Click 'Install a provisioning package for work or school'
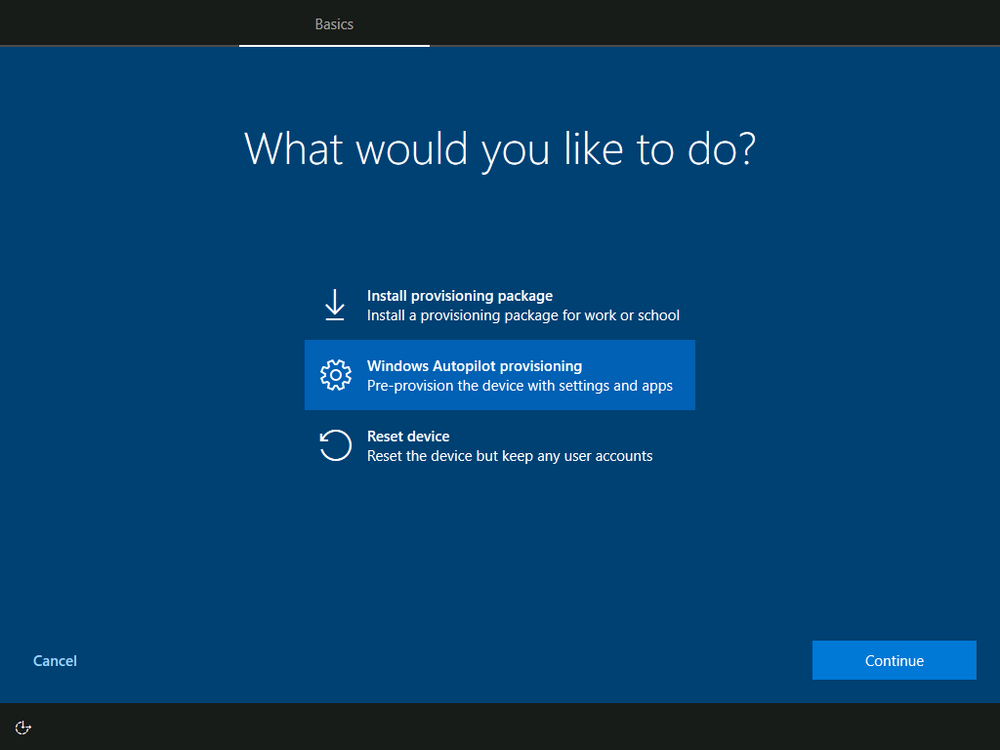Image resolution: width=1000 pixels, height=750 pixels. click(x=523, y=315)
